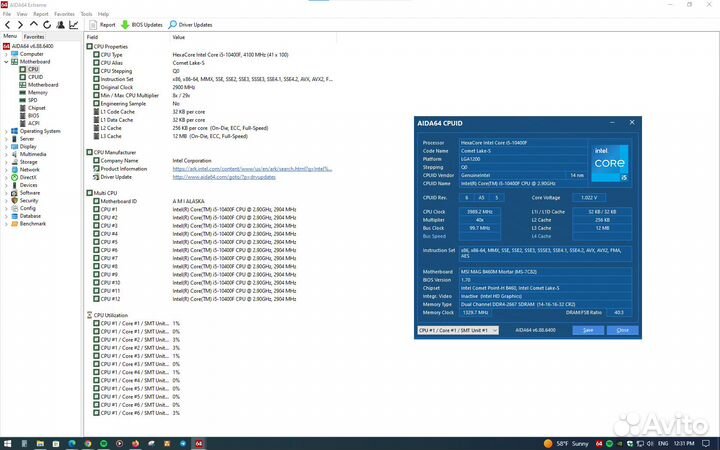Screen dimensions: 720x450
Task: Click the AIDA64 icon in the taskbar
Action: click(199, 444)
